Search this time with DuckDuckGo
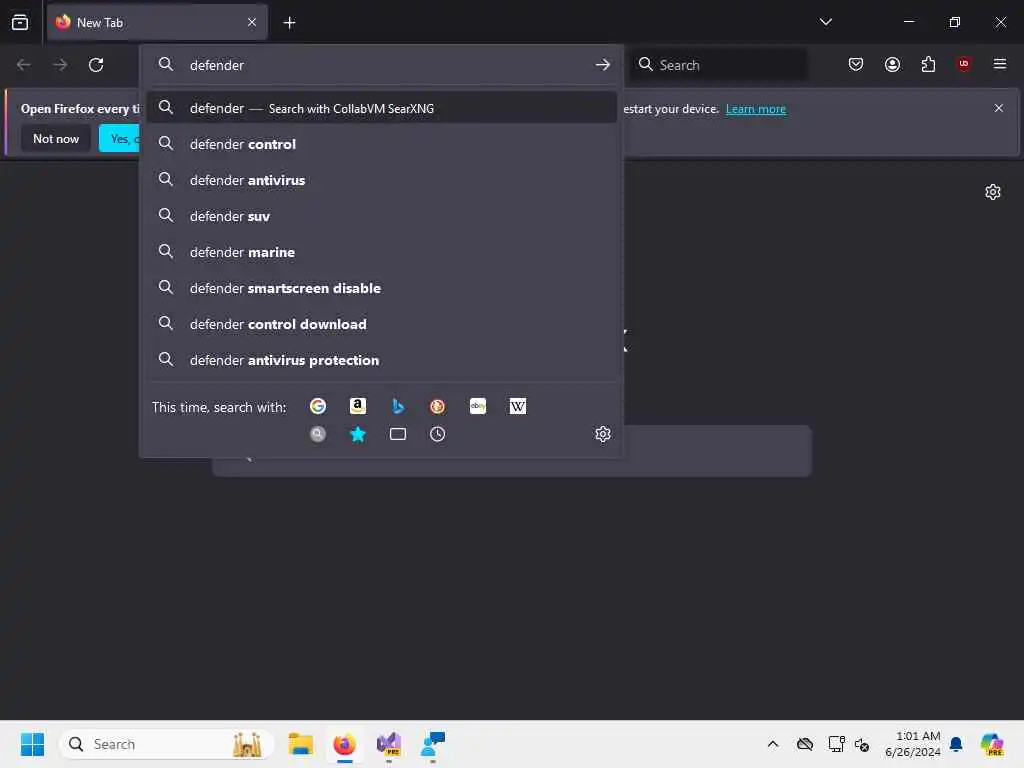Viewport: 1024px width, 768px height. coord(438,406)
